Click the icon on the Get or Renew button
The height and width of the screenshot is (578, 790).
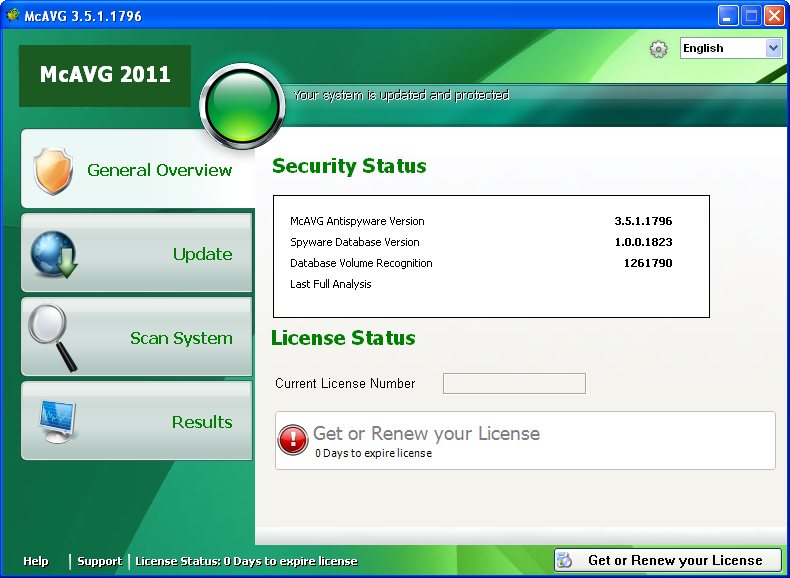tap(566, 560)
